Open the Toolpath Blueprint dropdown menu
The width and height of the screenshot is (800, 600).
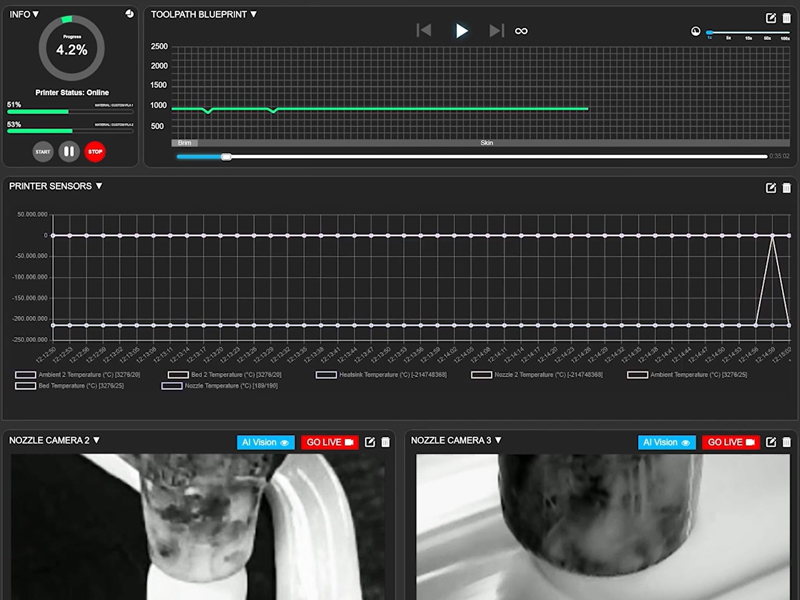(253, 15)
